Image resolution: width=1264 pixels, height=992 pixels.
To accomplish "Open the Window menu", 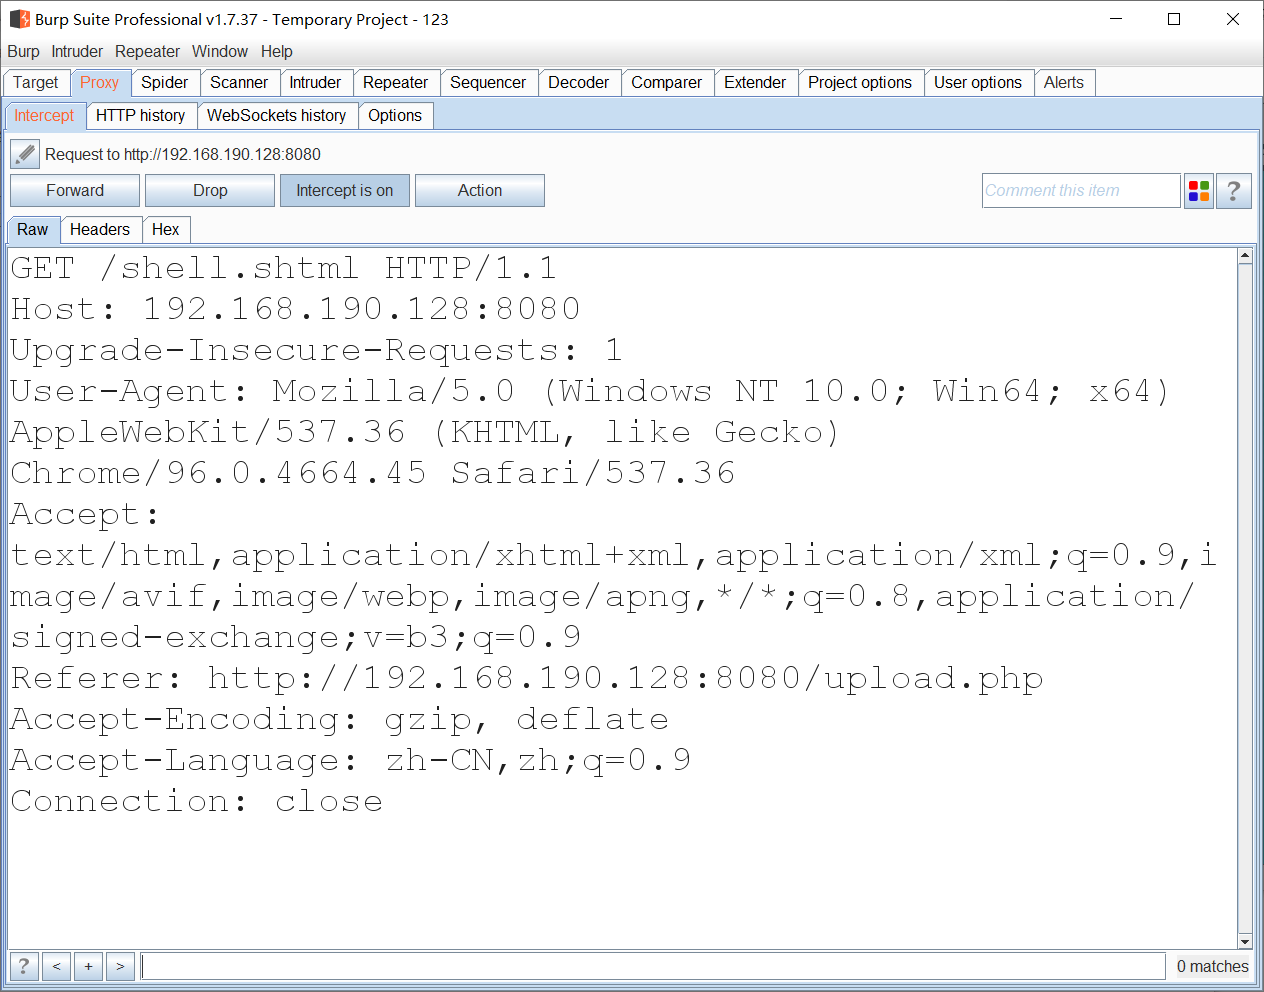I will pyautogui.click(x=220, y=52).
